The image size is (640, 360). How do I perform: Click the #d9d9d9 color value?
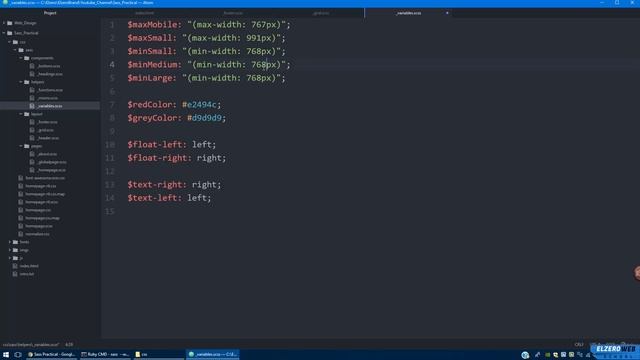point(204,118)
